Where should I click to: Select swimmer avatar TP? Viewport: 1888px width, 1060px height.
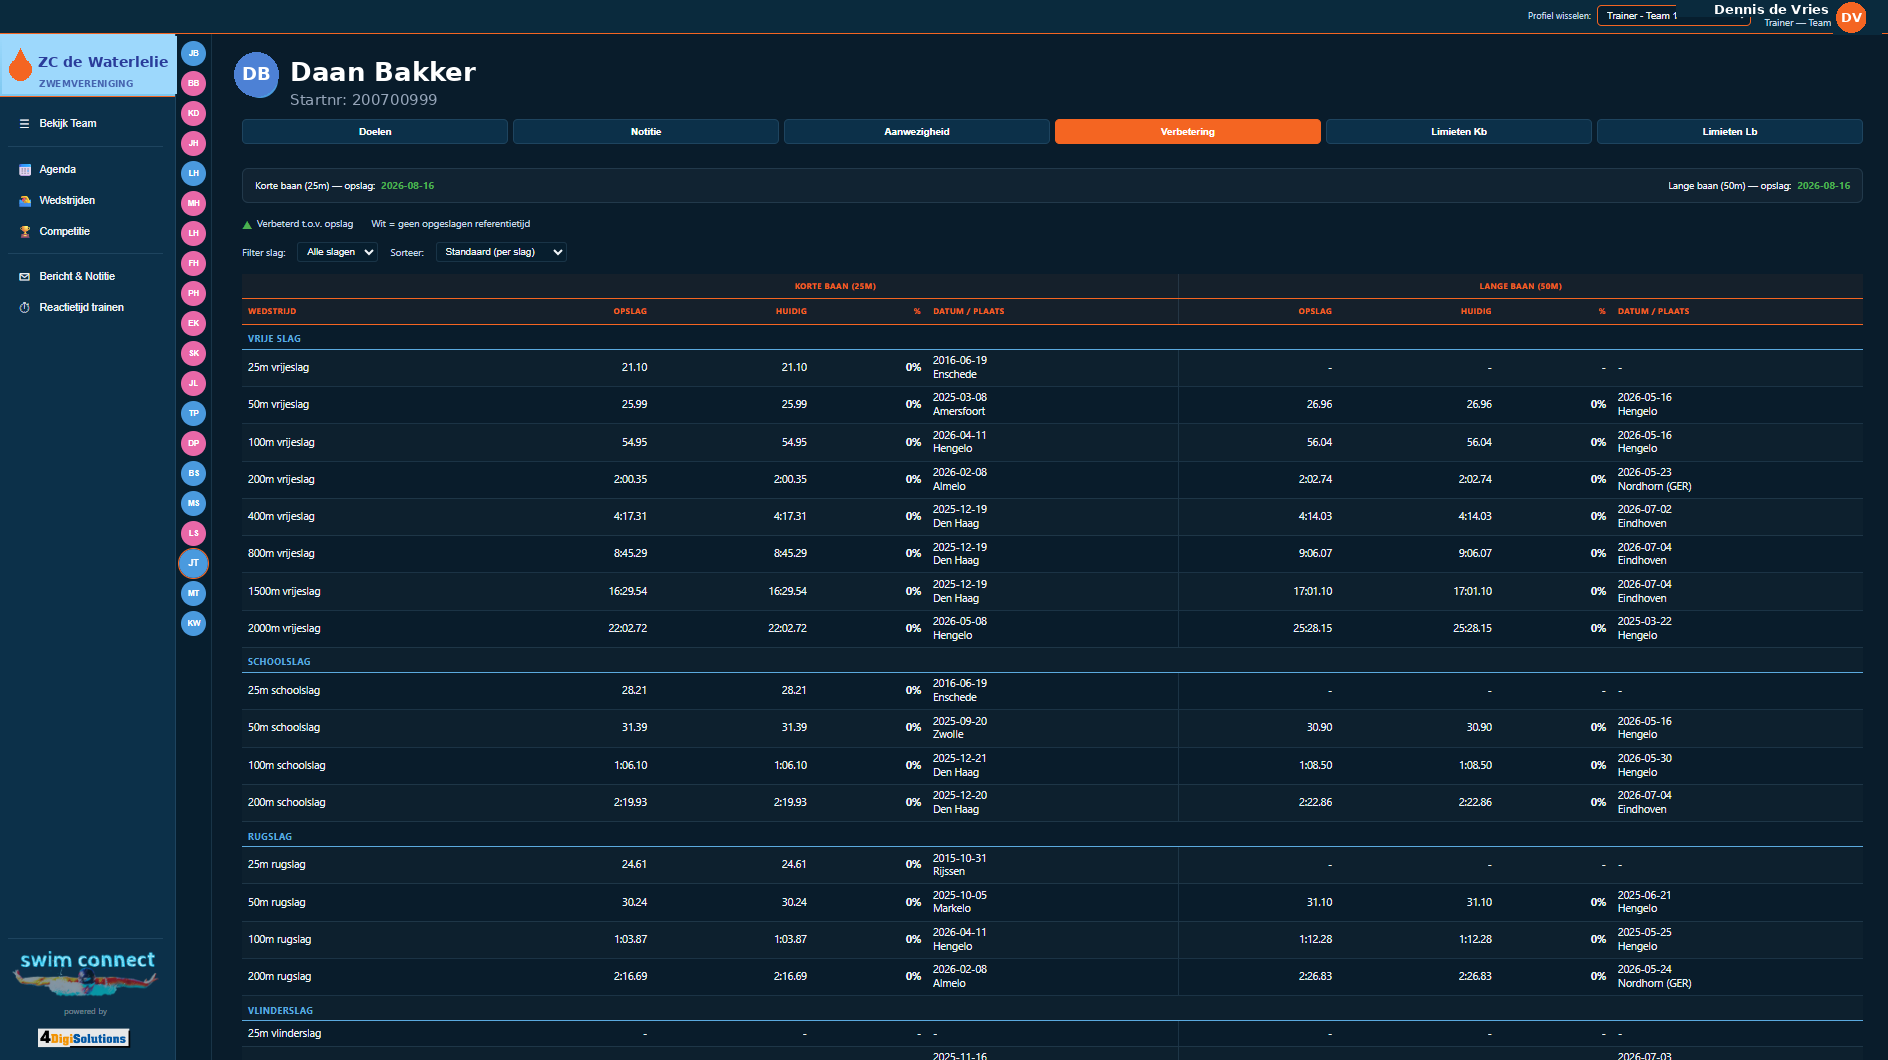click(x=194, y=413)
